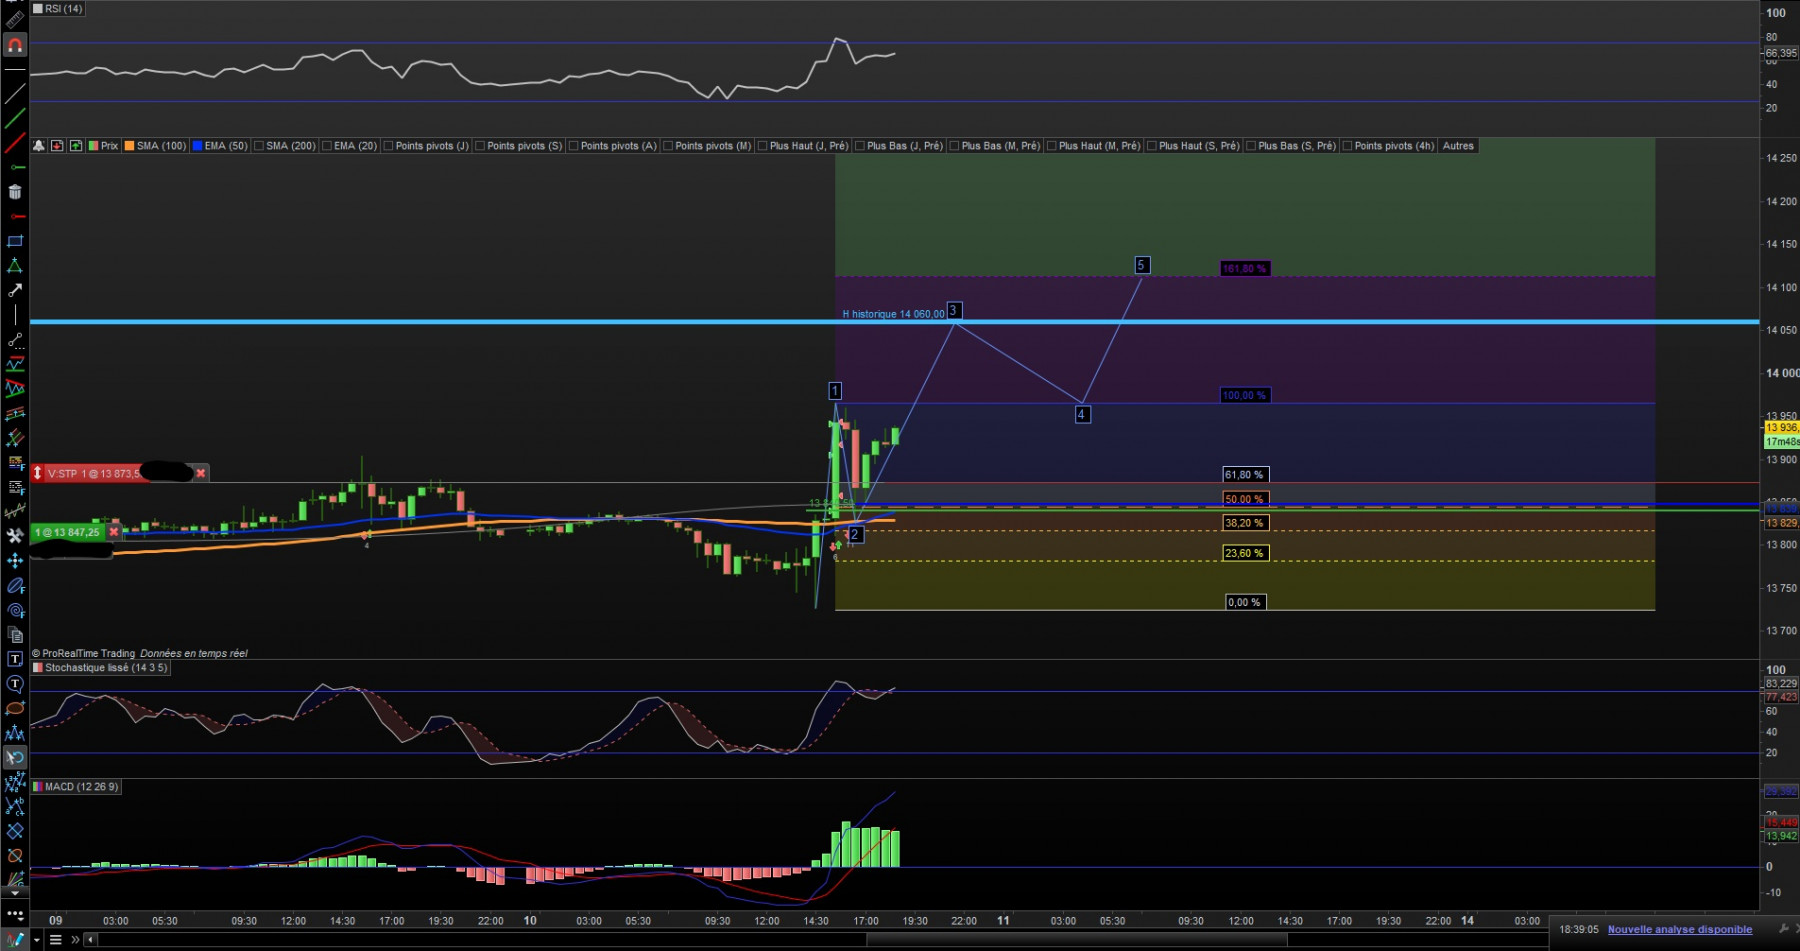Open the Autres indicators menu
This screenshot has height=951, width=1800.
(1458, 146)
